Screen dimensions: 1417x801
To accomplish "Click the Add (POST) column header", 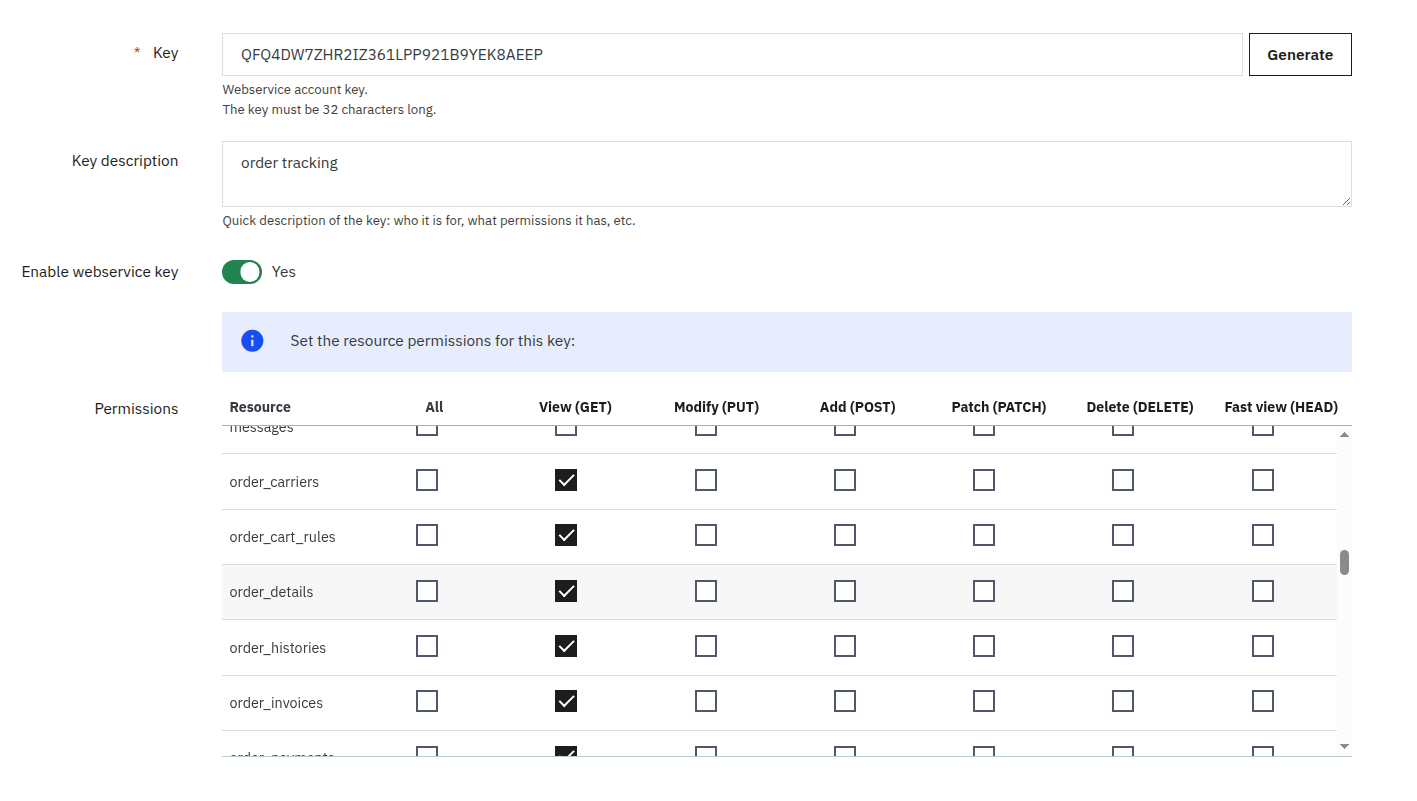I will 858,407.
